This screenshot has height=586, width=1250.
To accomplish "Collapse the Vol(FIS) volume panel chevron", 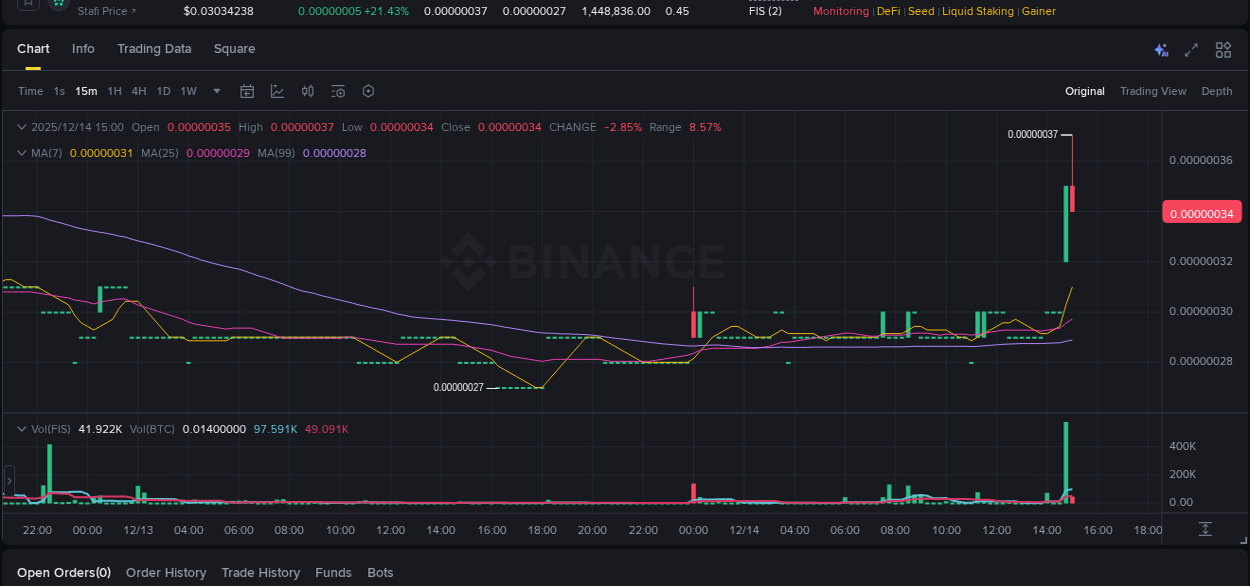I will coord(21,428).
